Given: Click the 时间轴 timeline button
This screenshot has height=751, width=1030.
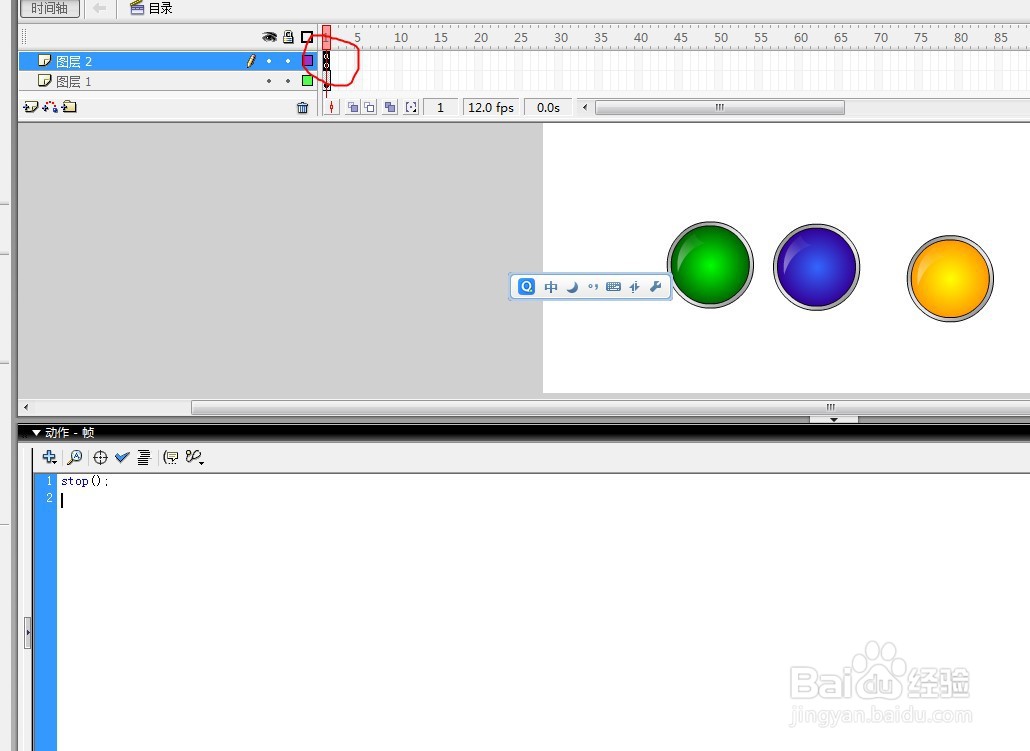Looking at the screenshot, I should tap(50, 9).
